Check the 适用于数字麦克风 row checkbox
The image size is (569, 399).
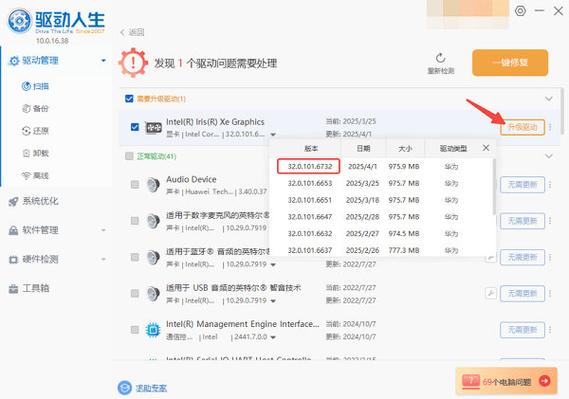(x=135, y=221)
